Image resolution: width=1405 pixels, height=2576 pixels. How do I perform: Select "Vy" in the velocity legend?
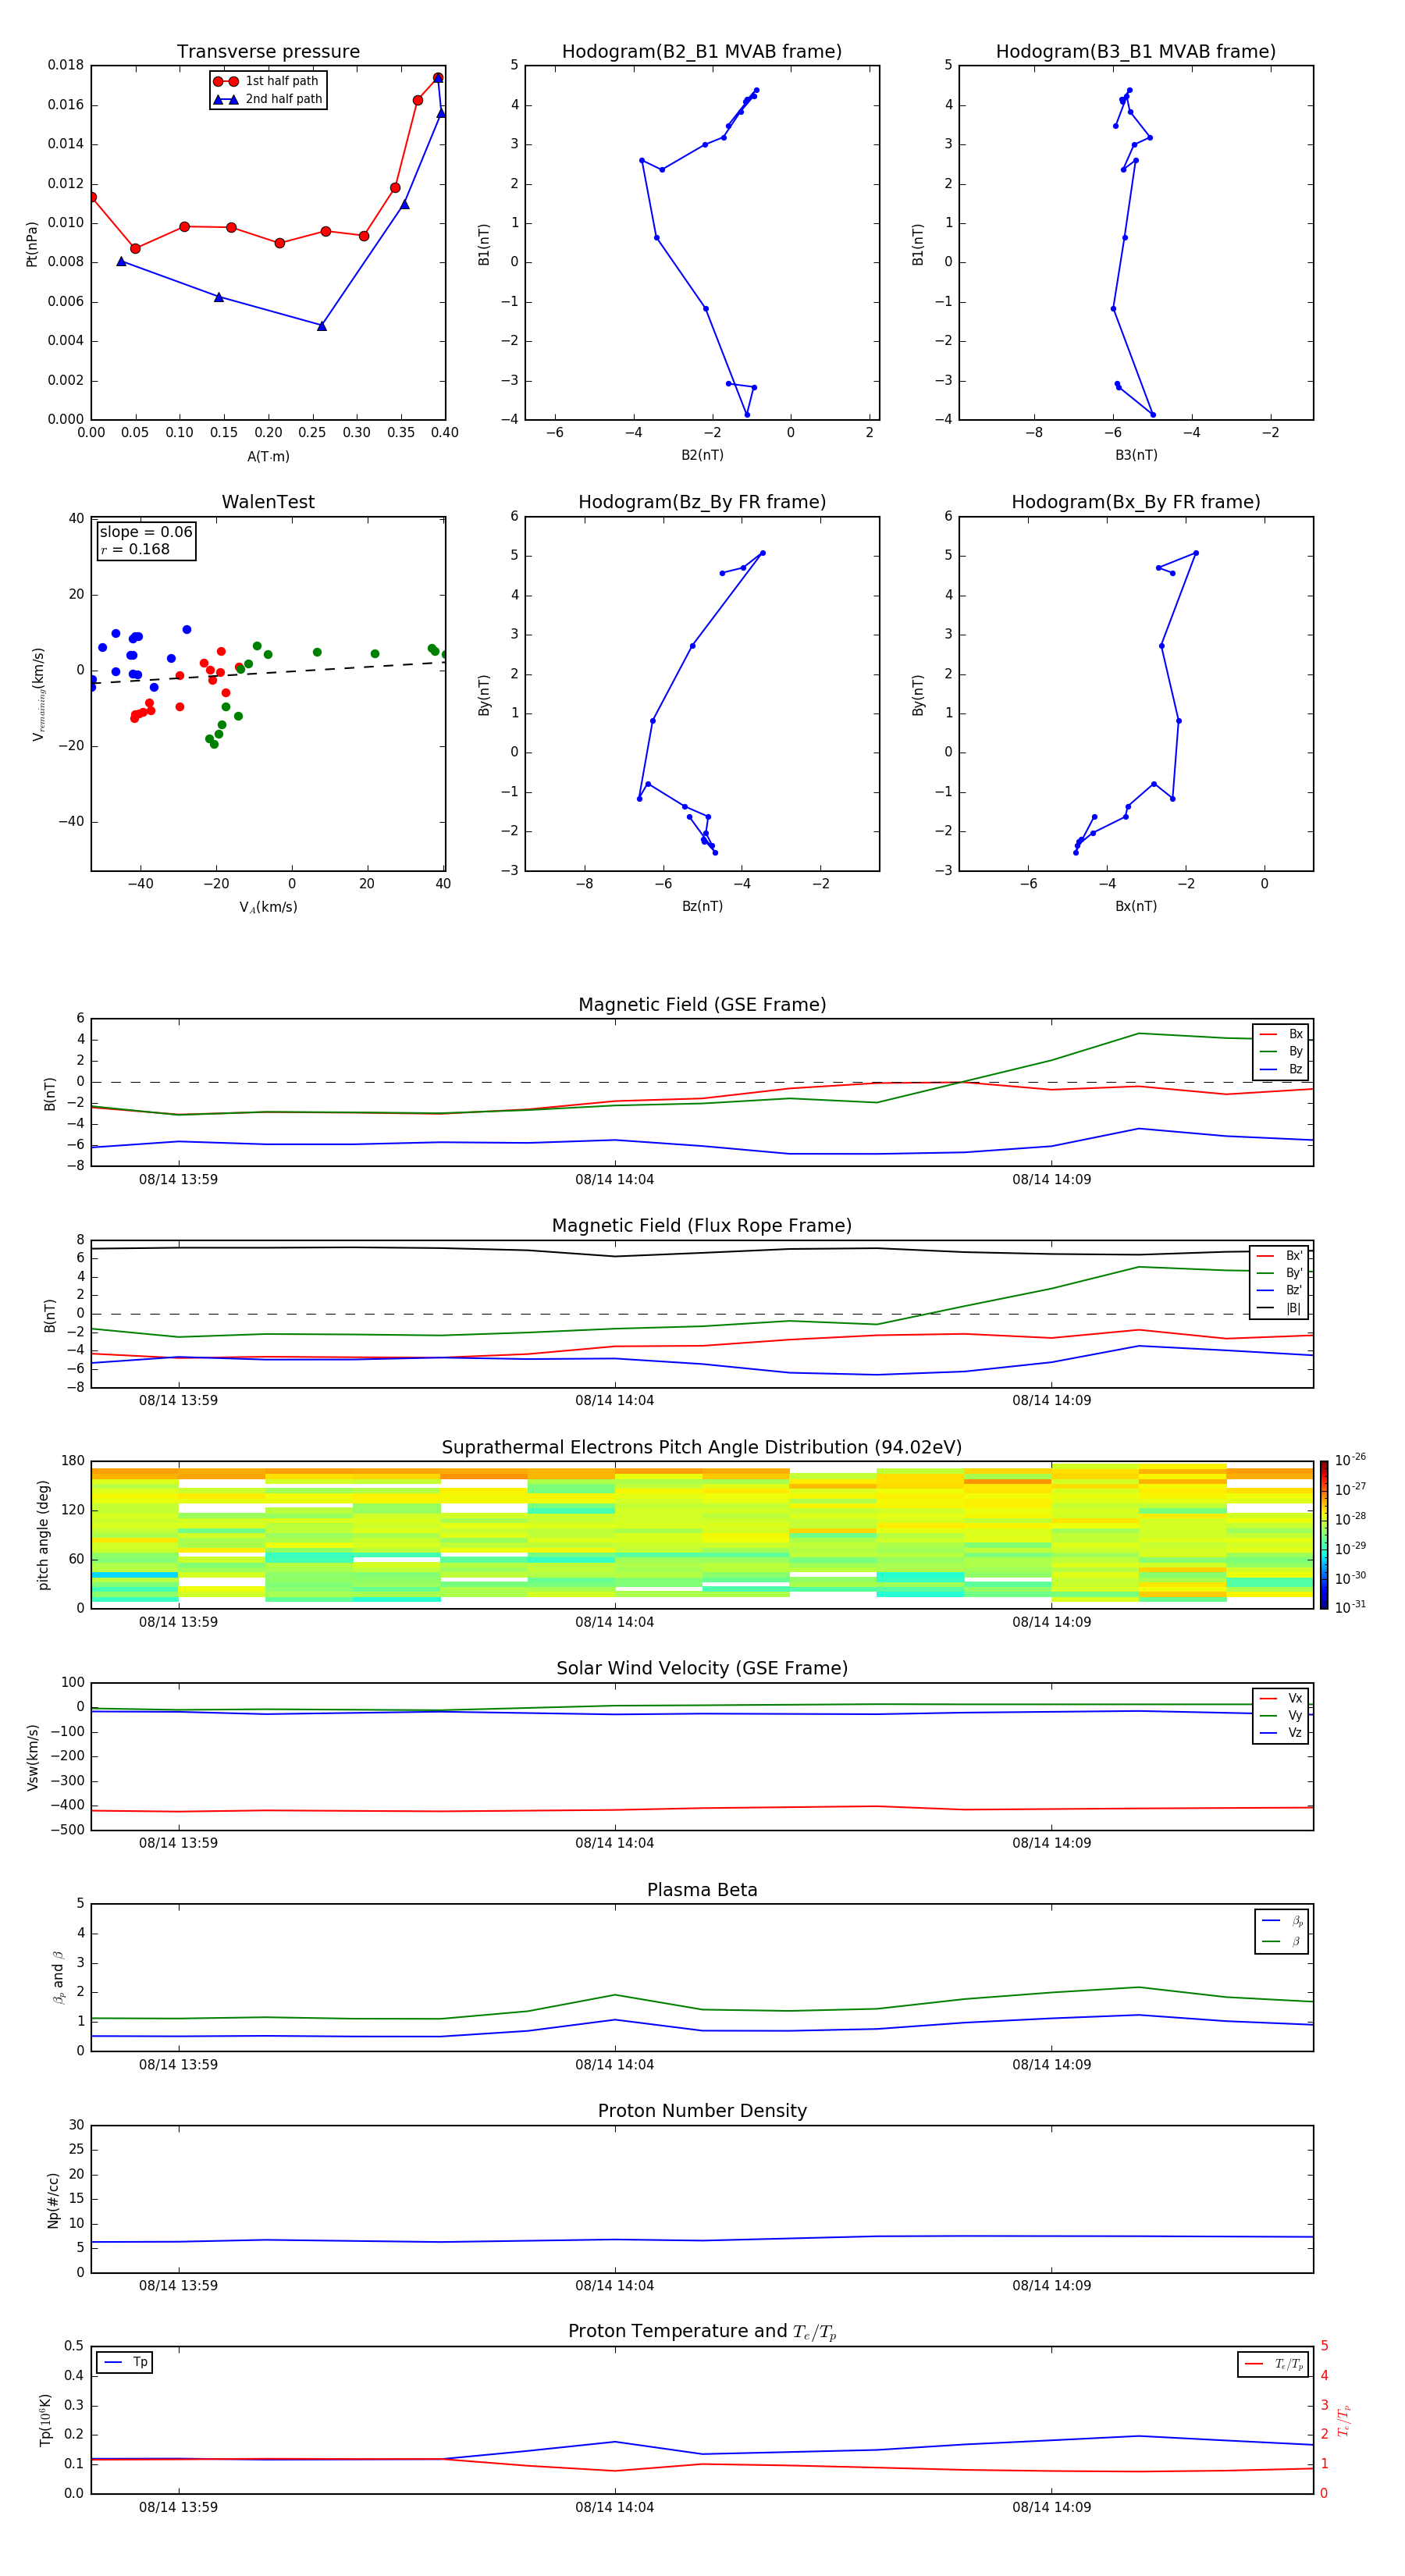(1281, 1715)
